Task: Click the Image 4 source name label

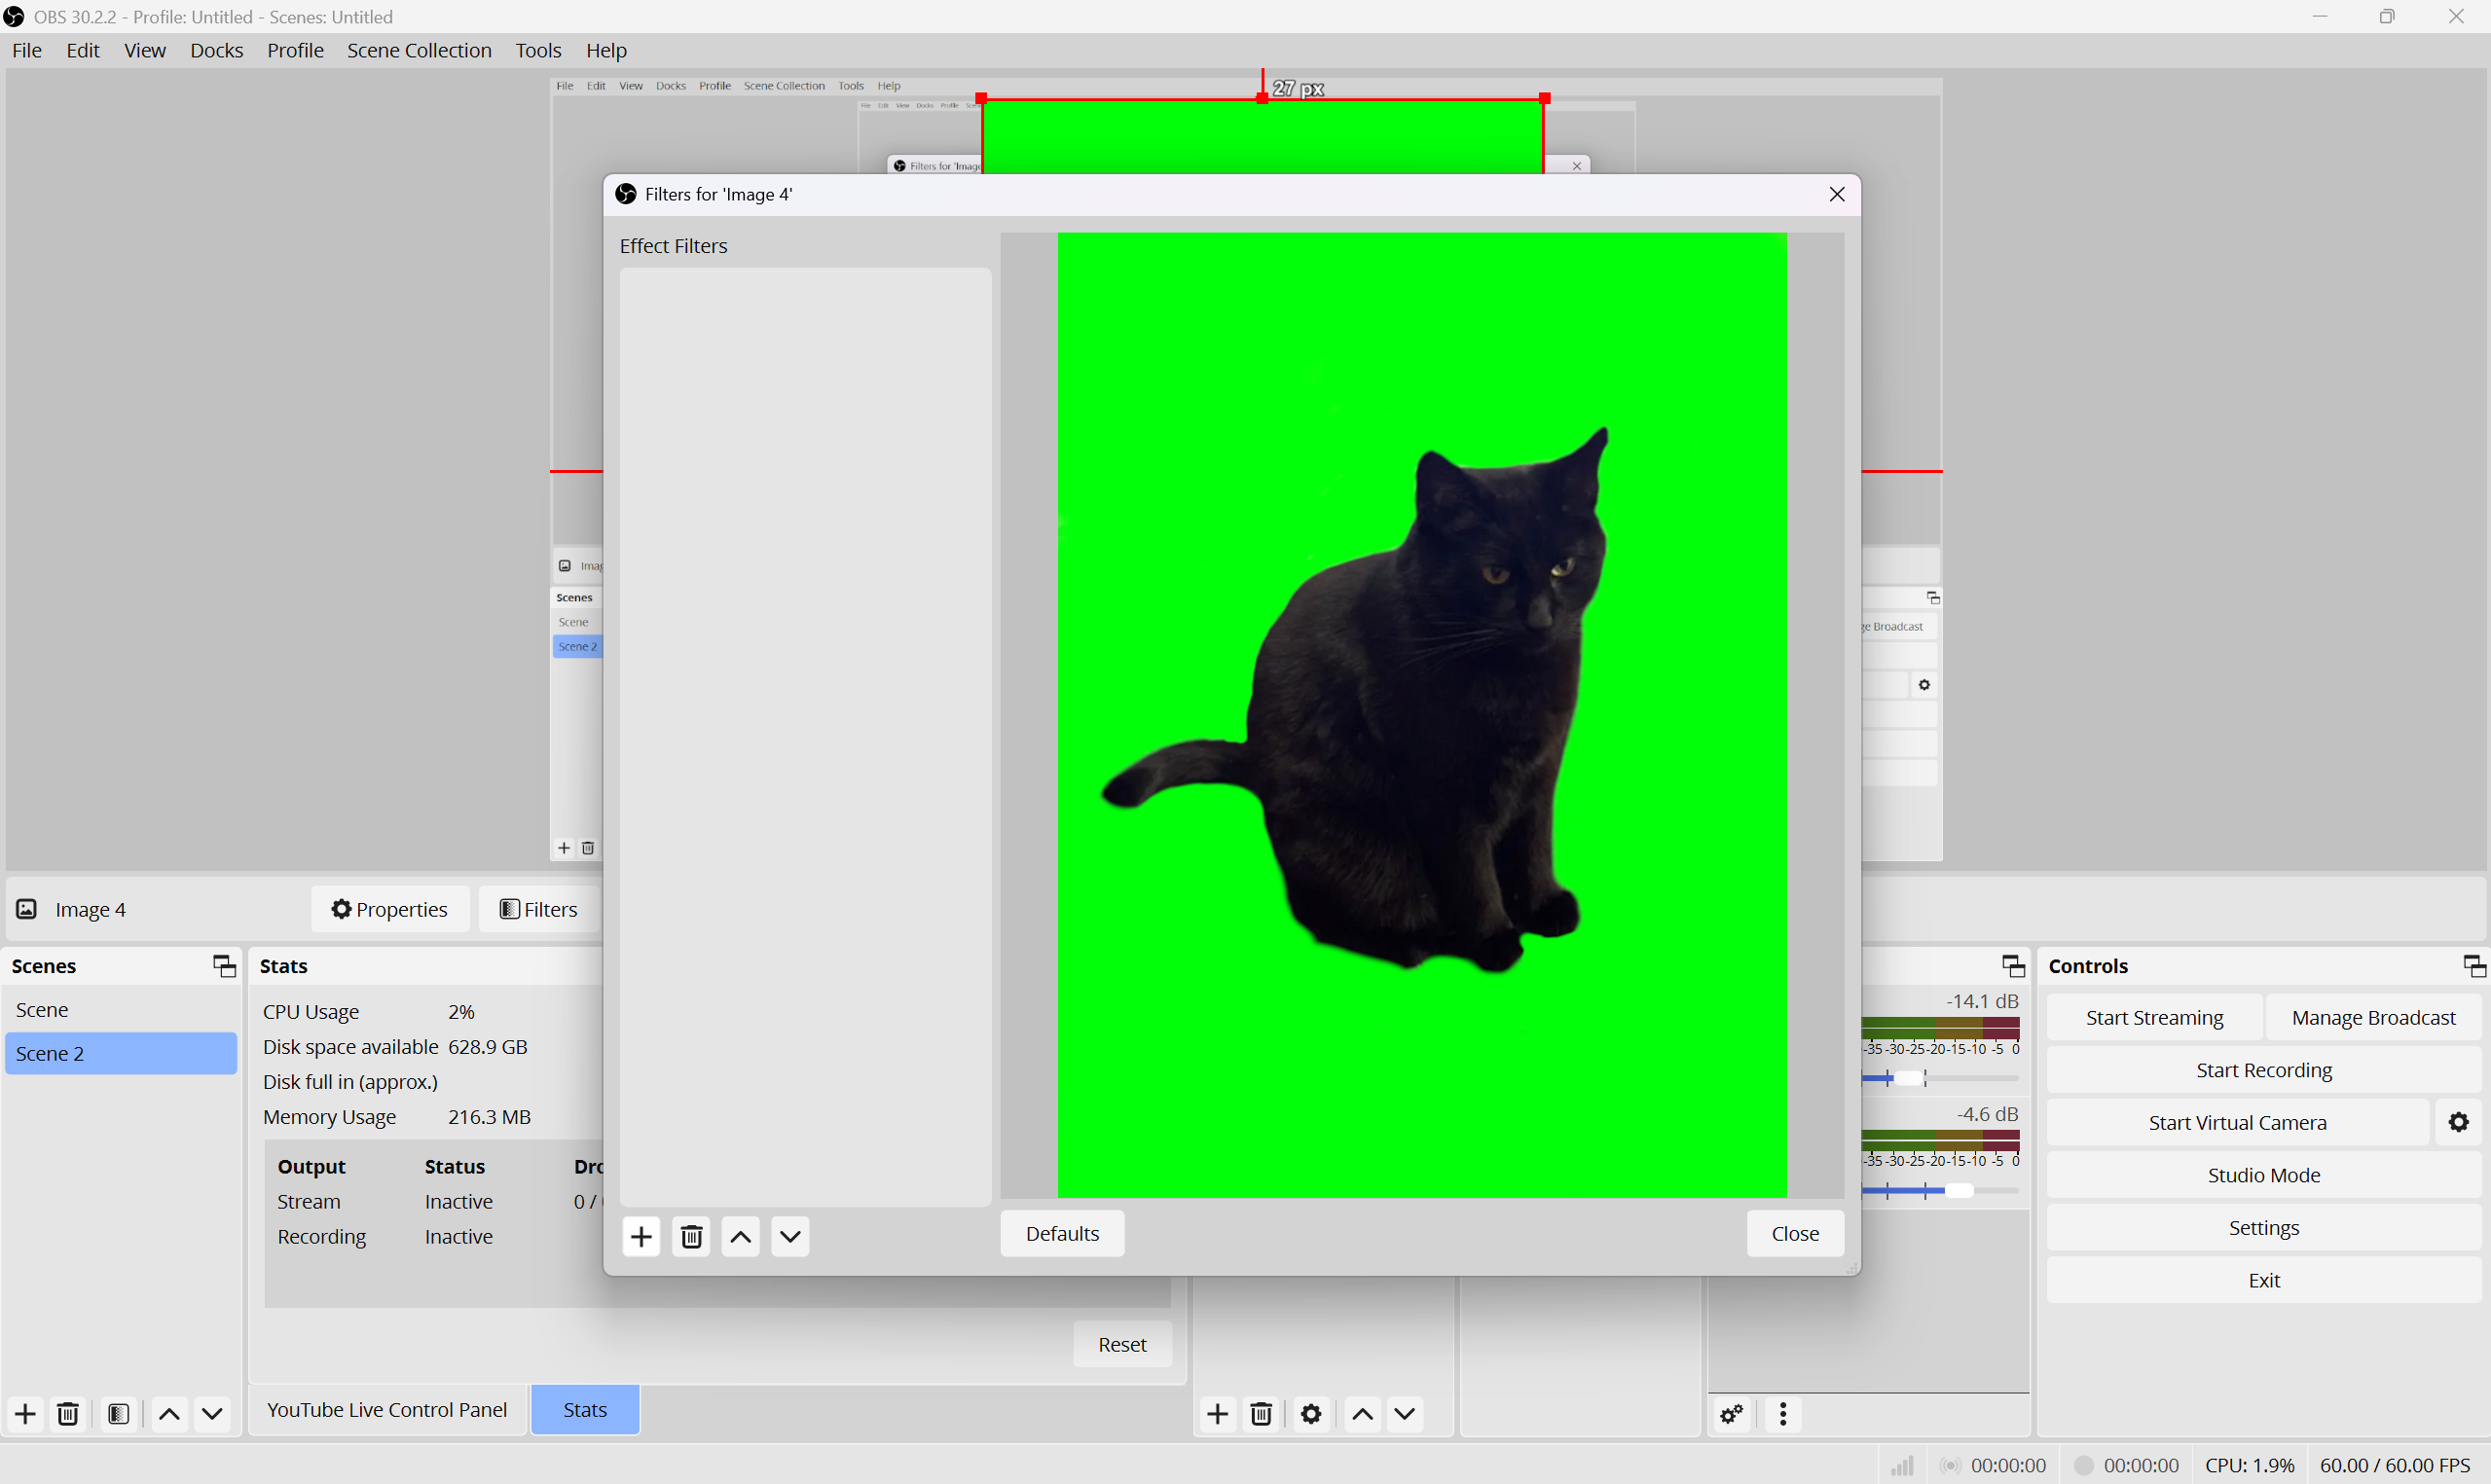Action: pyautogui.click(x=90, y=909)
